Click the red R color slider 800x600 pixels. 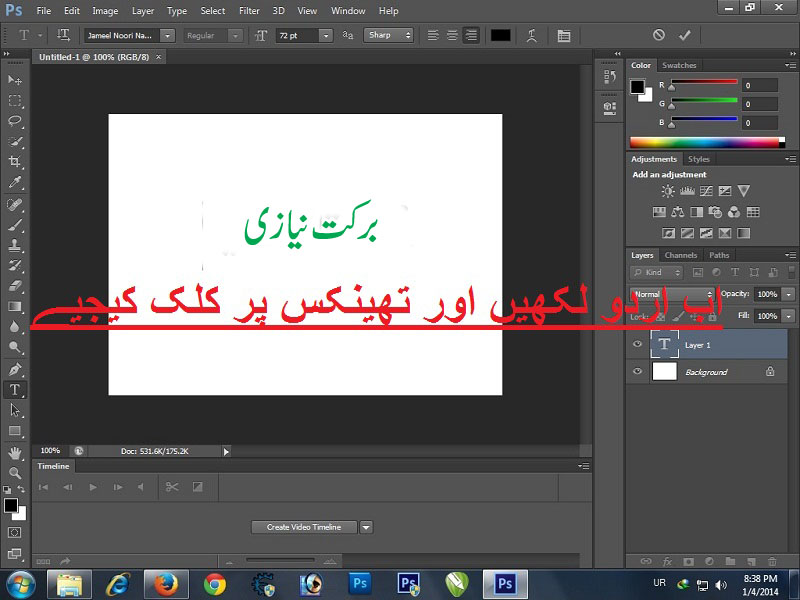coord(704,82)
